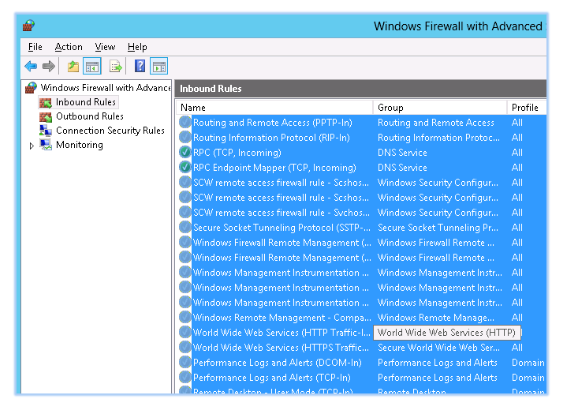The height and width of the screenshot is (406, 561).
Task: Click status icon of World Wide Web Services (HTTPS Traffic)
Action: pos(185,348)
